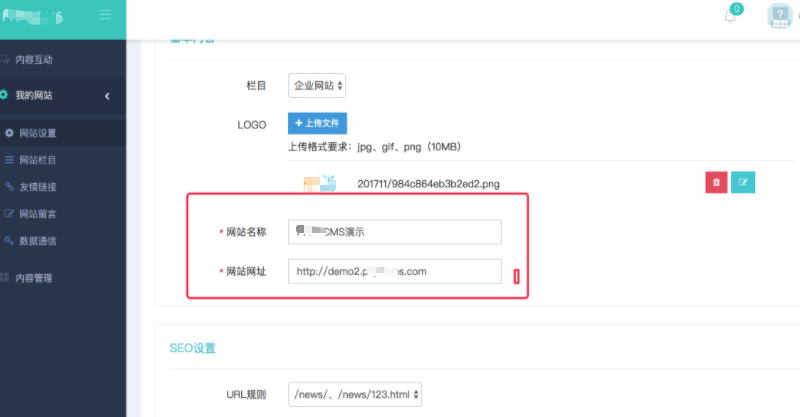
Task: Click the 网站名称 field label
Action: (x=246, y=232)
